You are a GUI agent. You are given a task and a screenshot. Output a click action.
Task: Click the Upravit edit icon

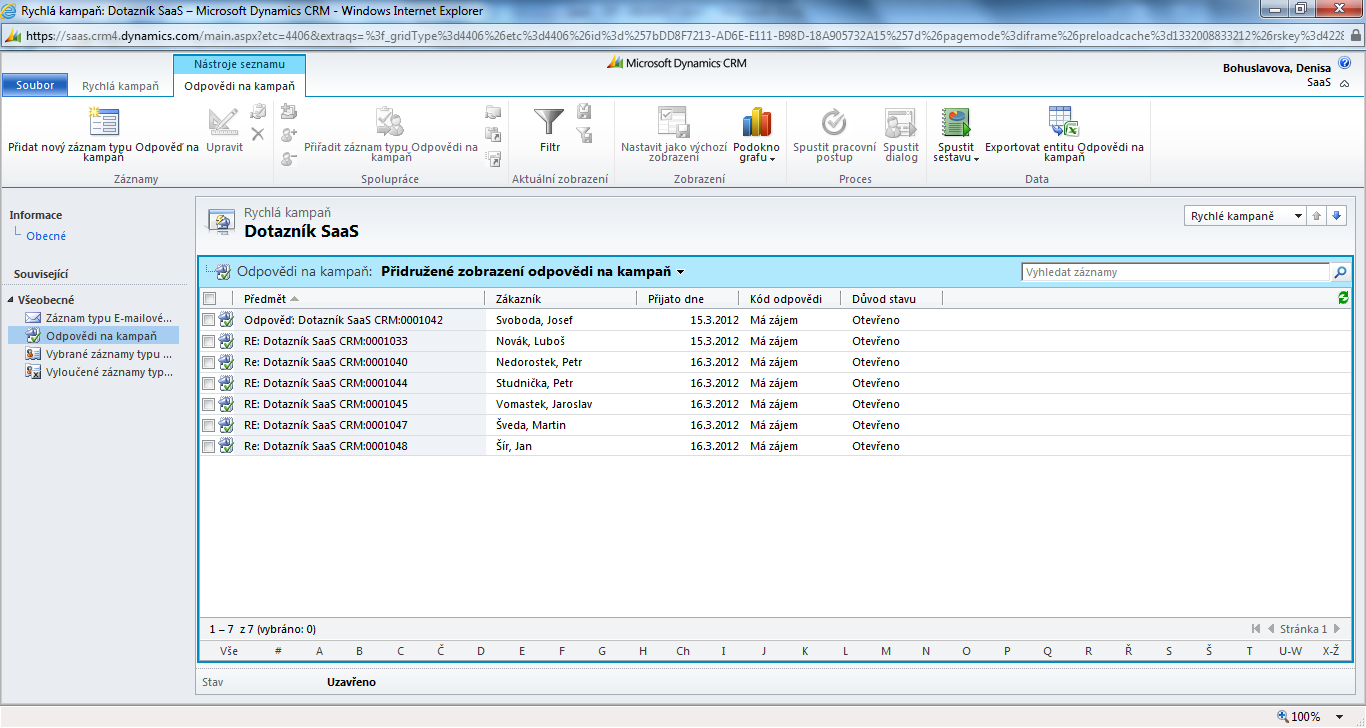(223, 122)
